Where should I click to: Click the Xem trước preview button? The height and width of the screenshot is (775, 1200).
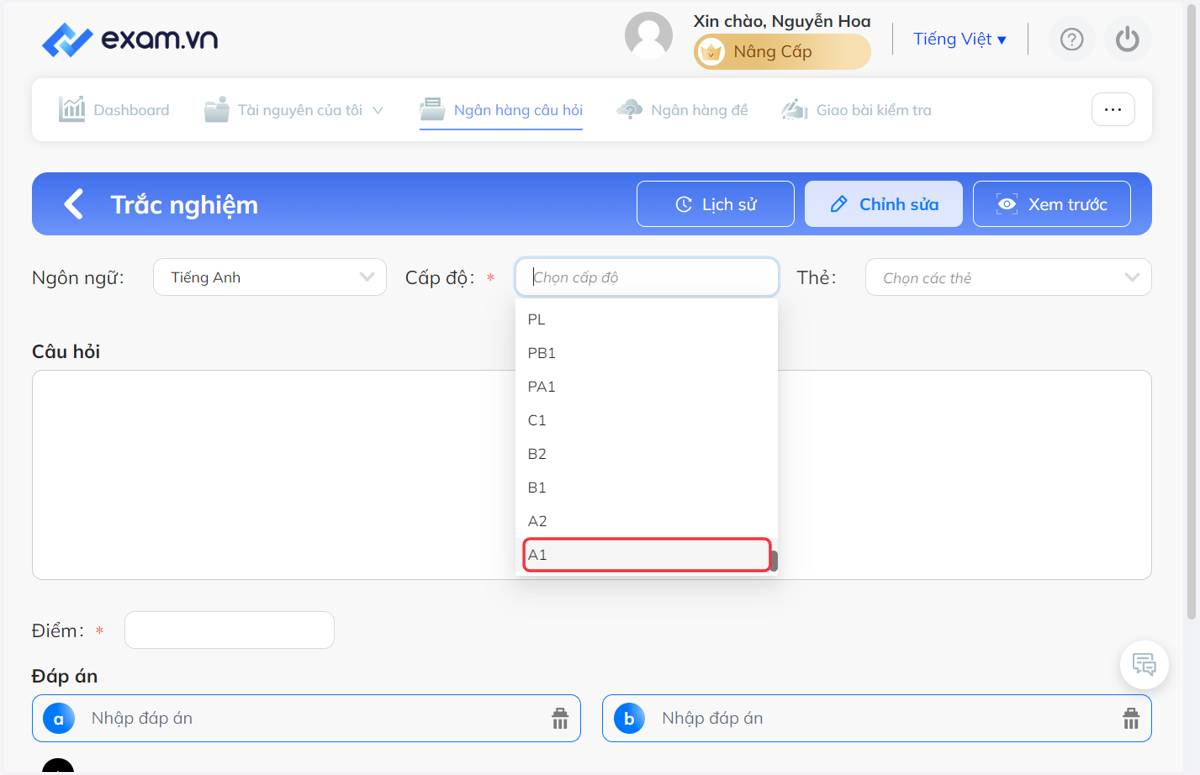(1052, 204)
